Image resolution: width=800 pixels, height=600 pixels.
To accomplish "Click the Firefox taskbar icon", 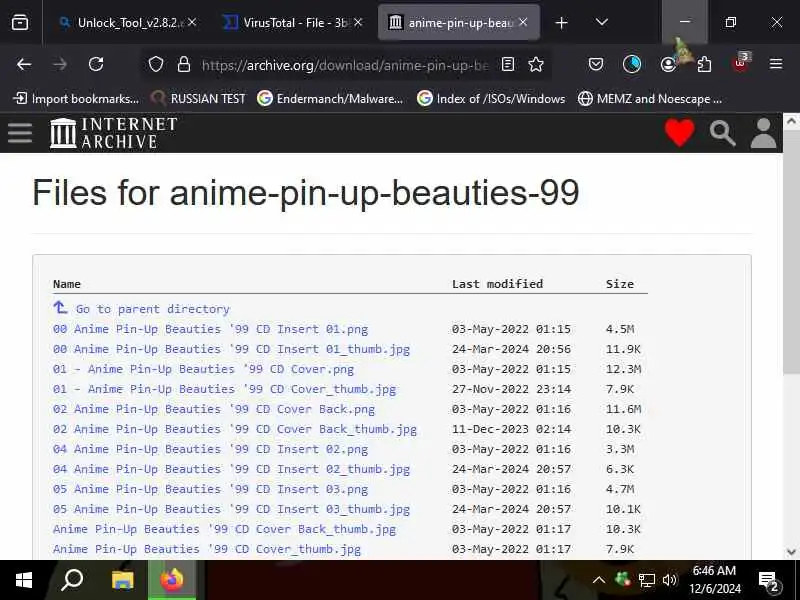I will click(172, 580).
